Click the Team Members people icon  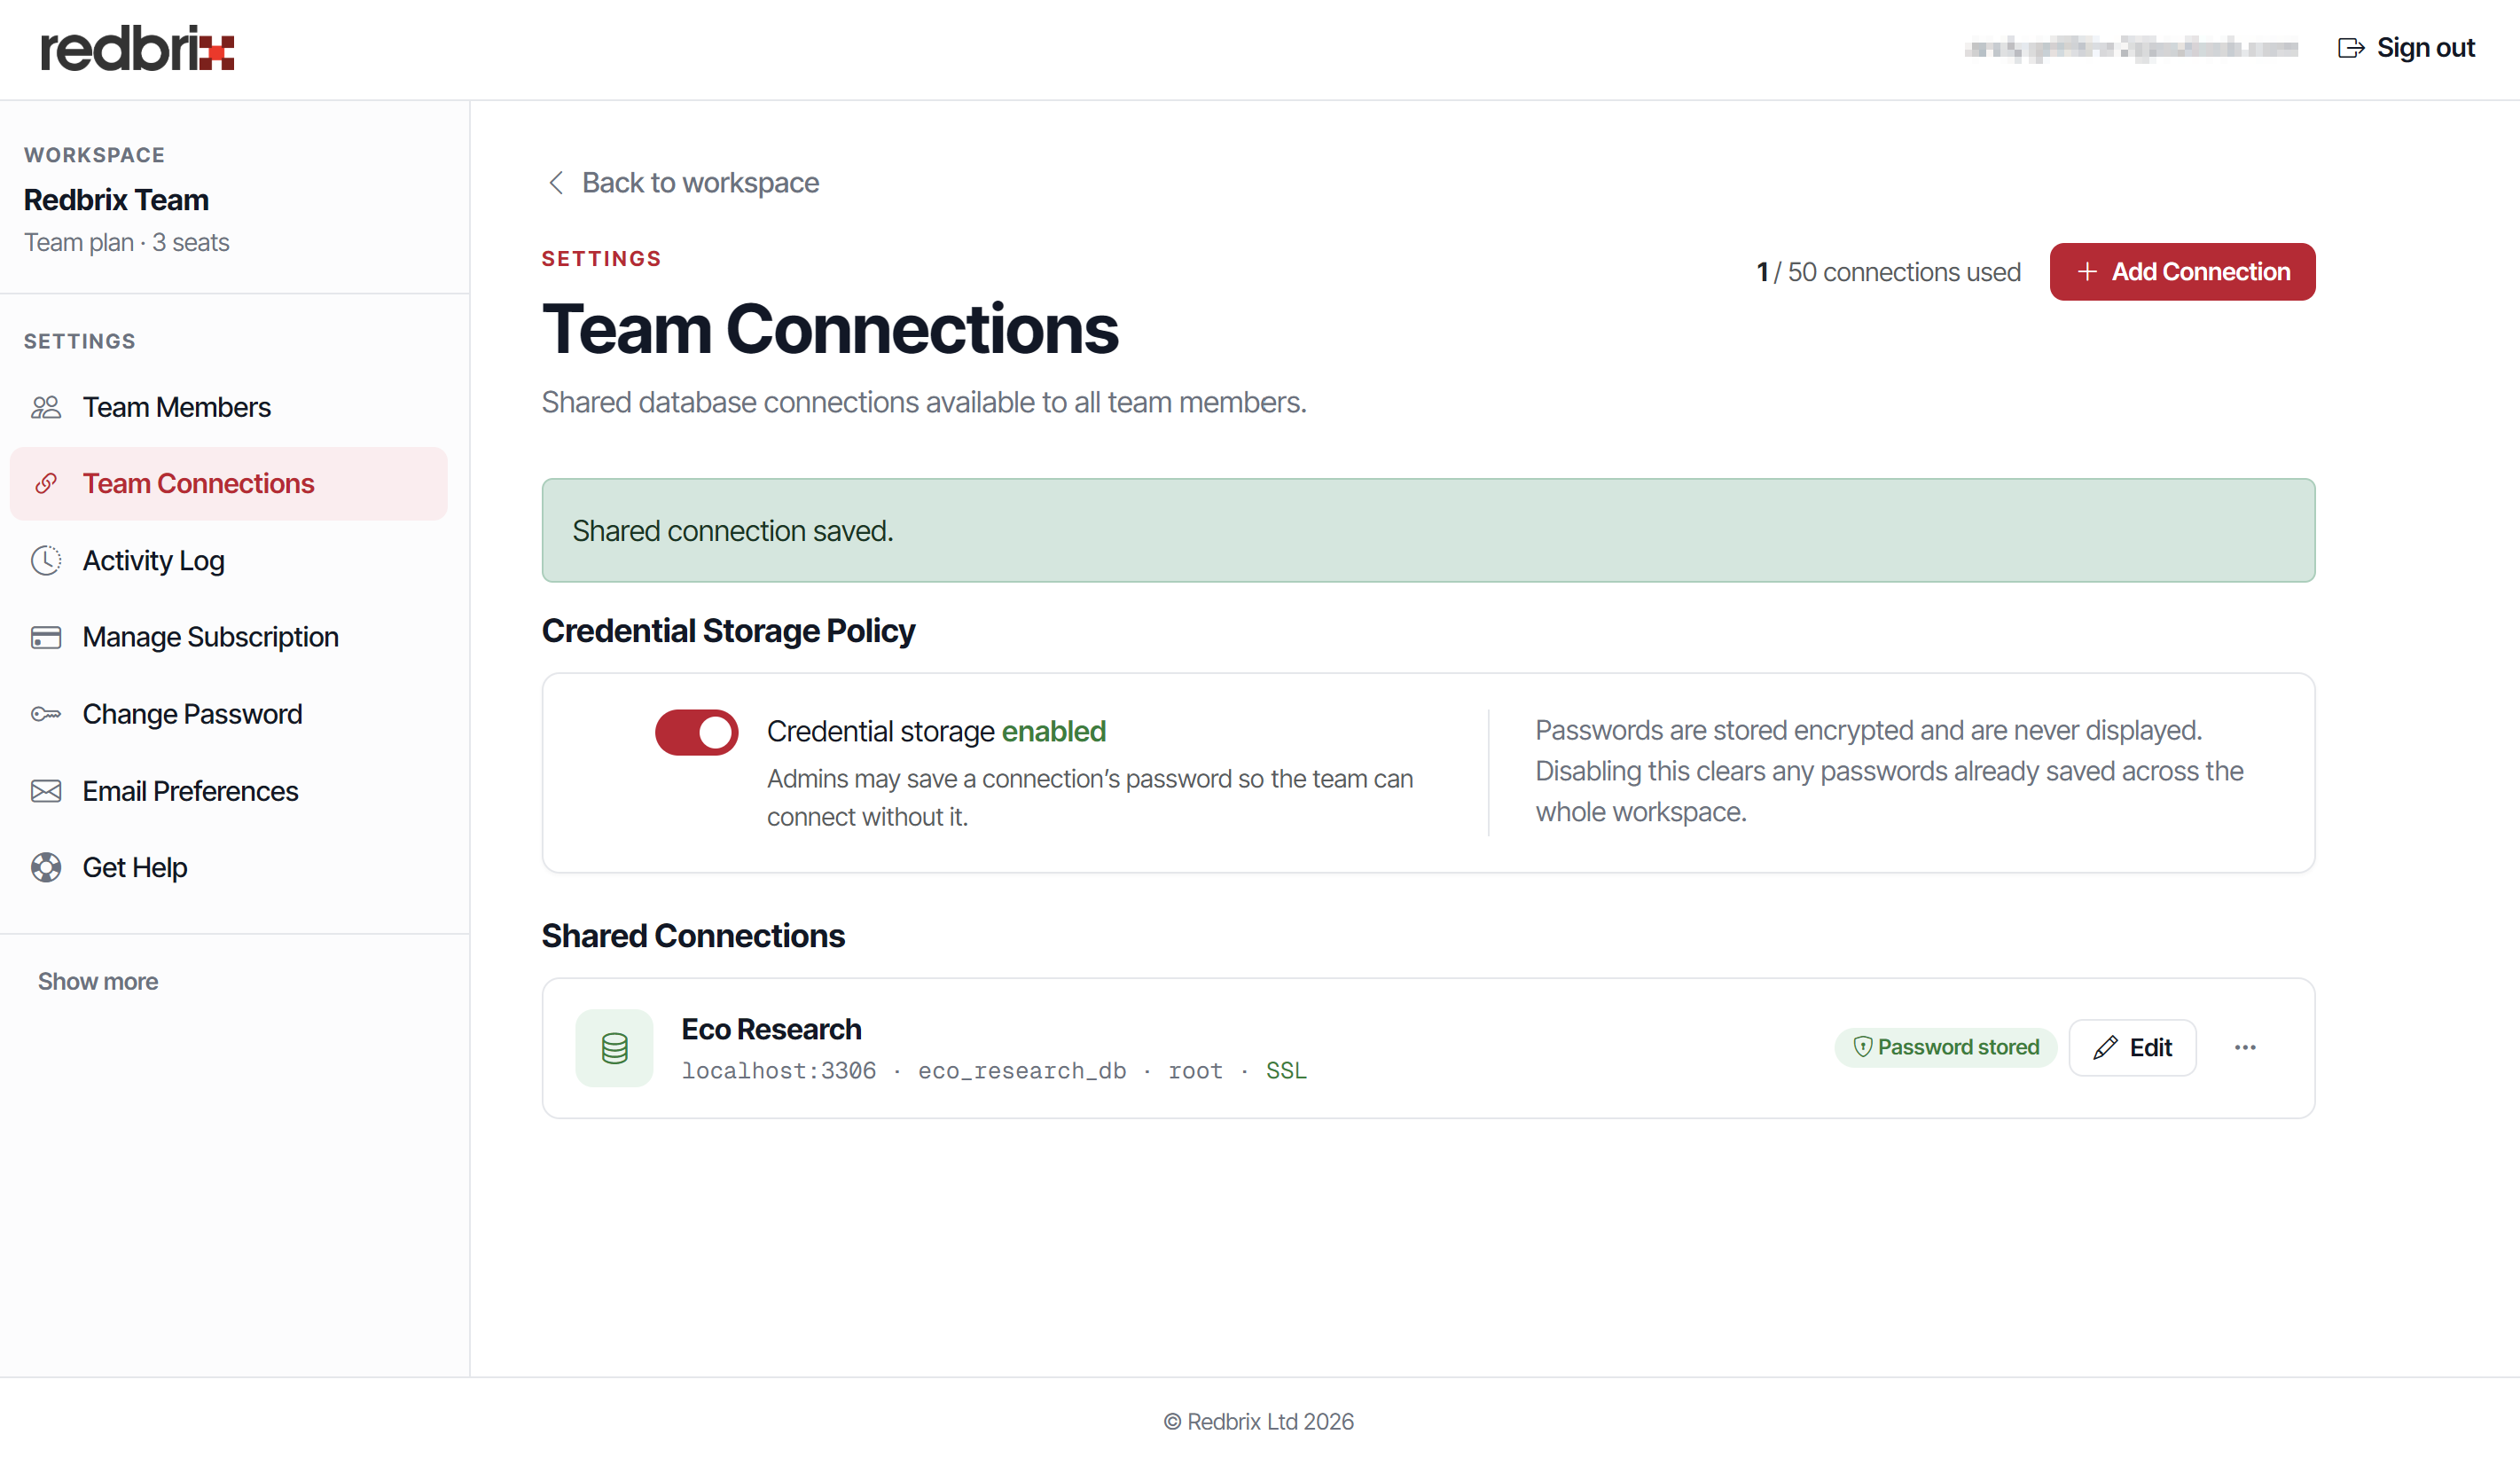[x=46, y=407]
